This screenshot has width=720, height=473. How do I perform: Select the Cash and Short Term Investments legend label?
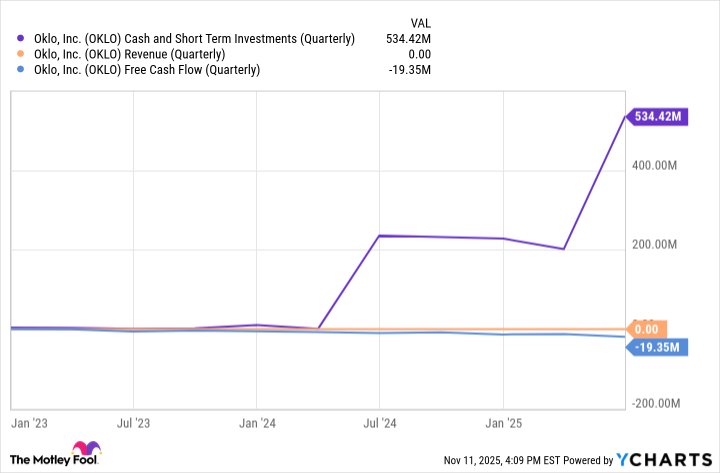194,39
